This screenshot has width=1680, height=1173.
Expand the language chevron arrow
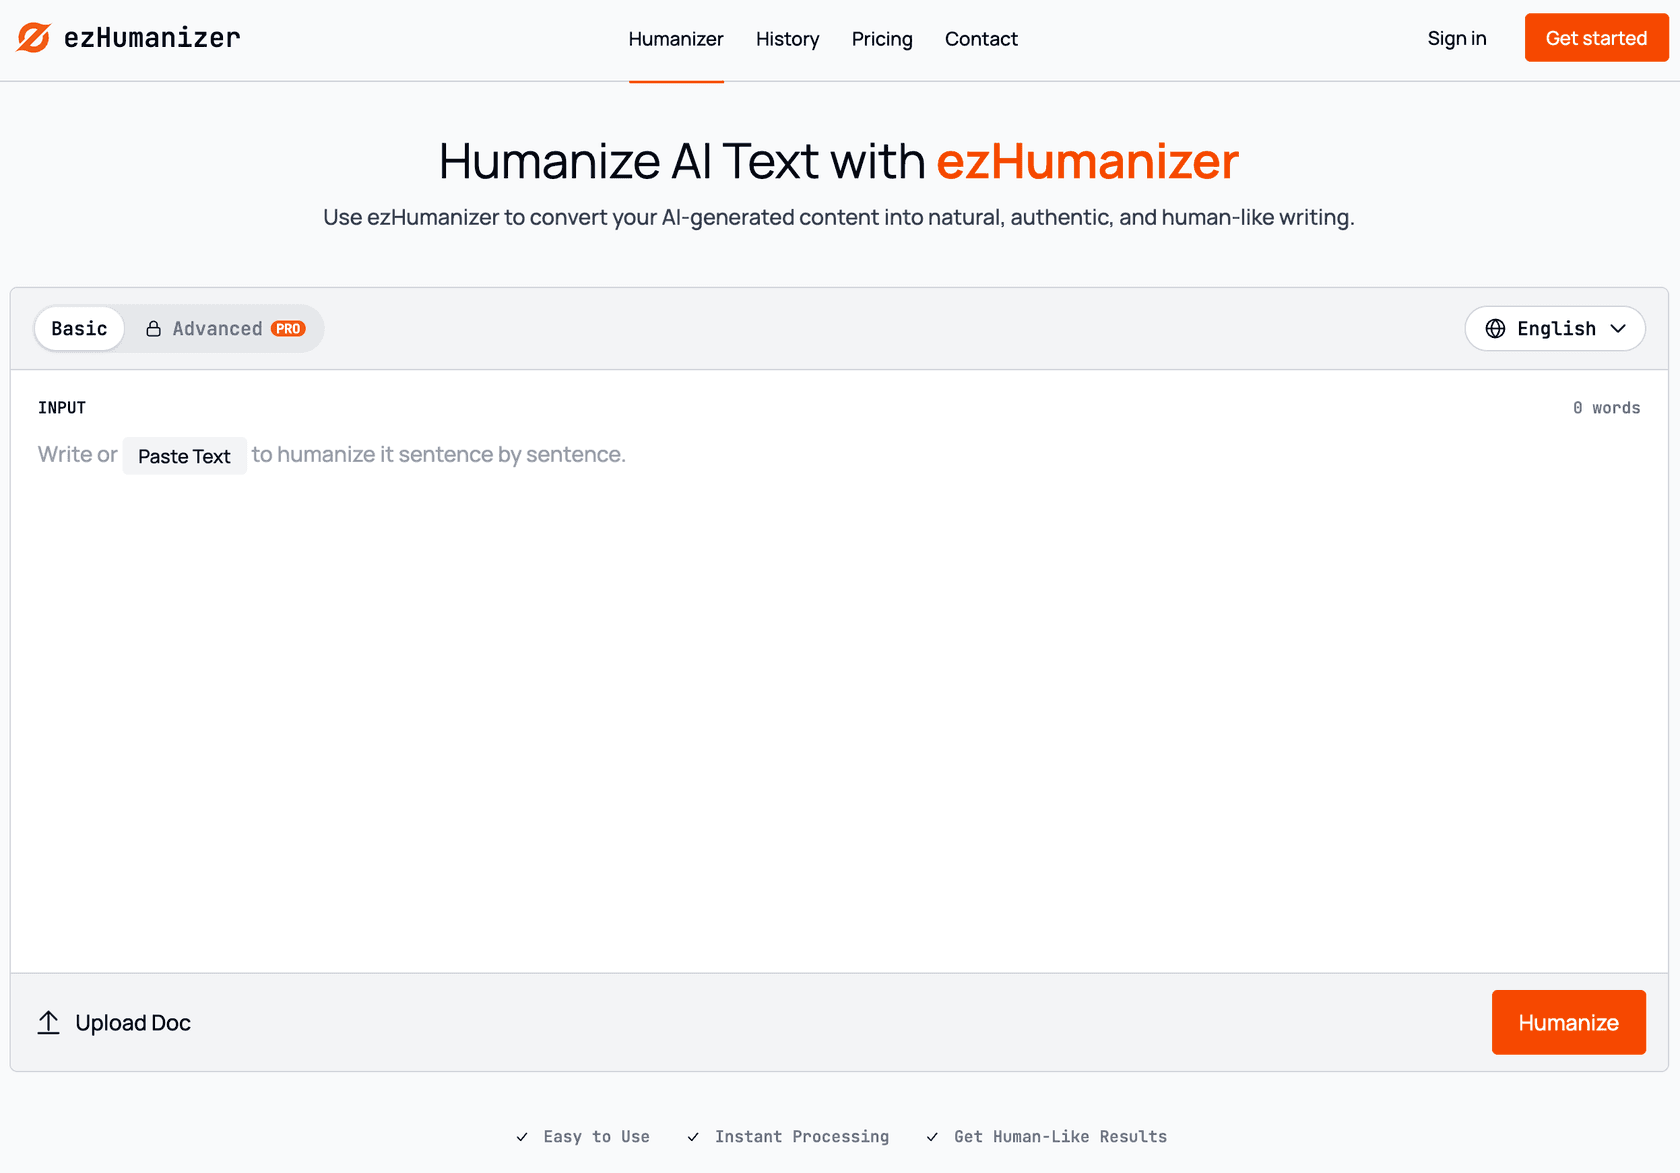pos(1618,329)
